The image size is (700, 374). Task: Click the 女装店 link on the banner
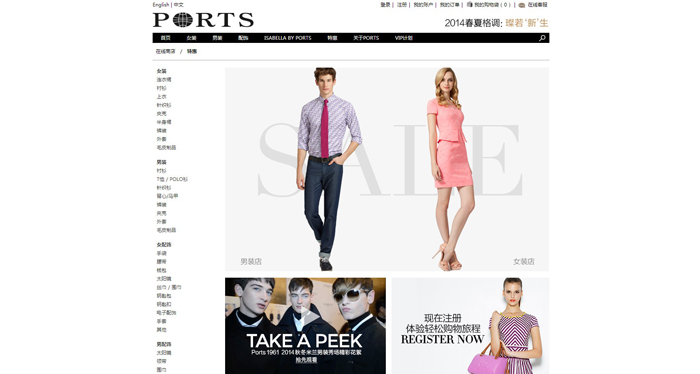click(524, 262)
